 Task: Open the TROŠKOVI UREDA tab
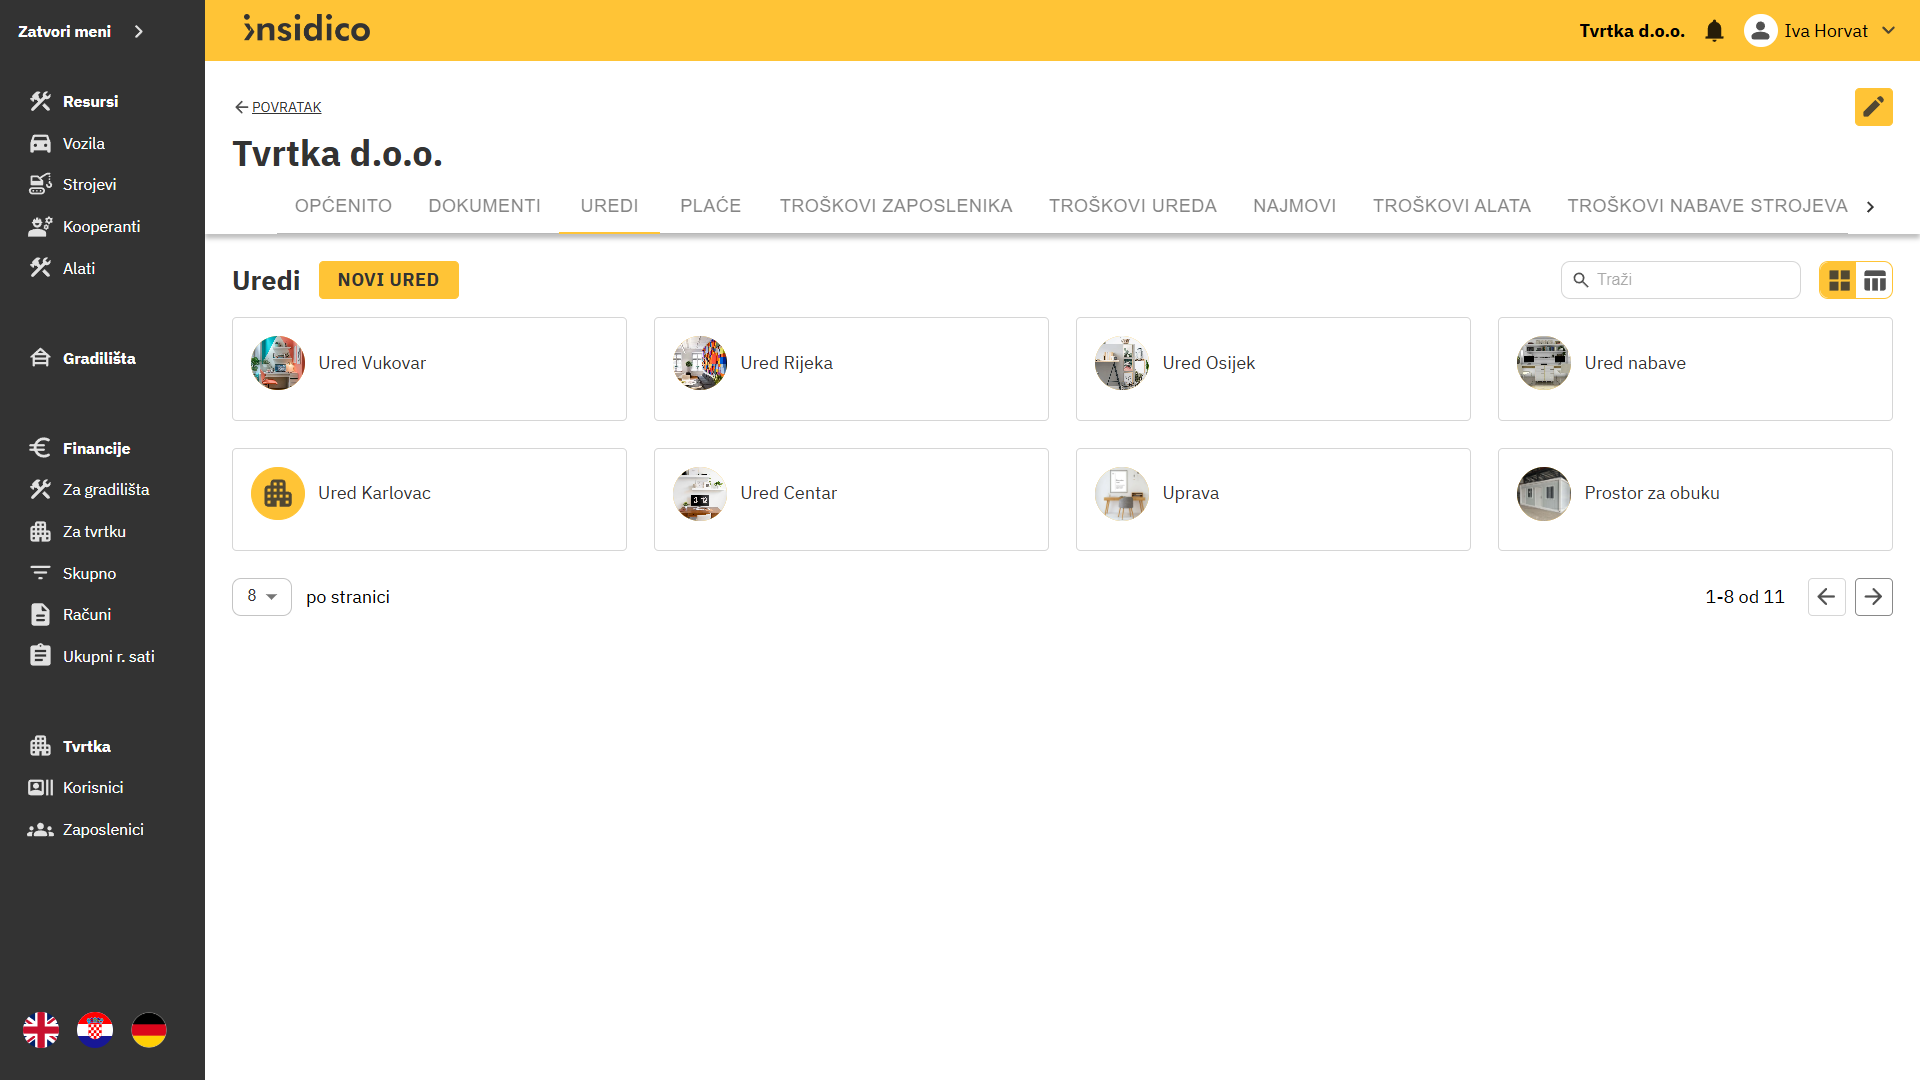coord(1132,205)
